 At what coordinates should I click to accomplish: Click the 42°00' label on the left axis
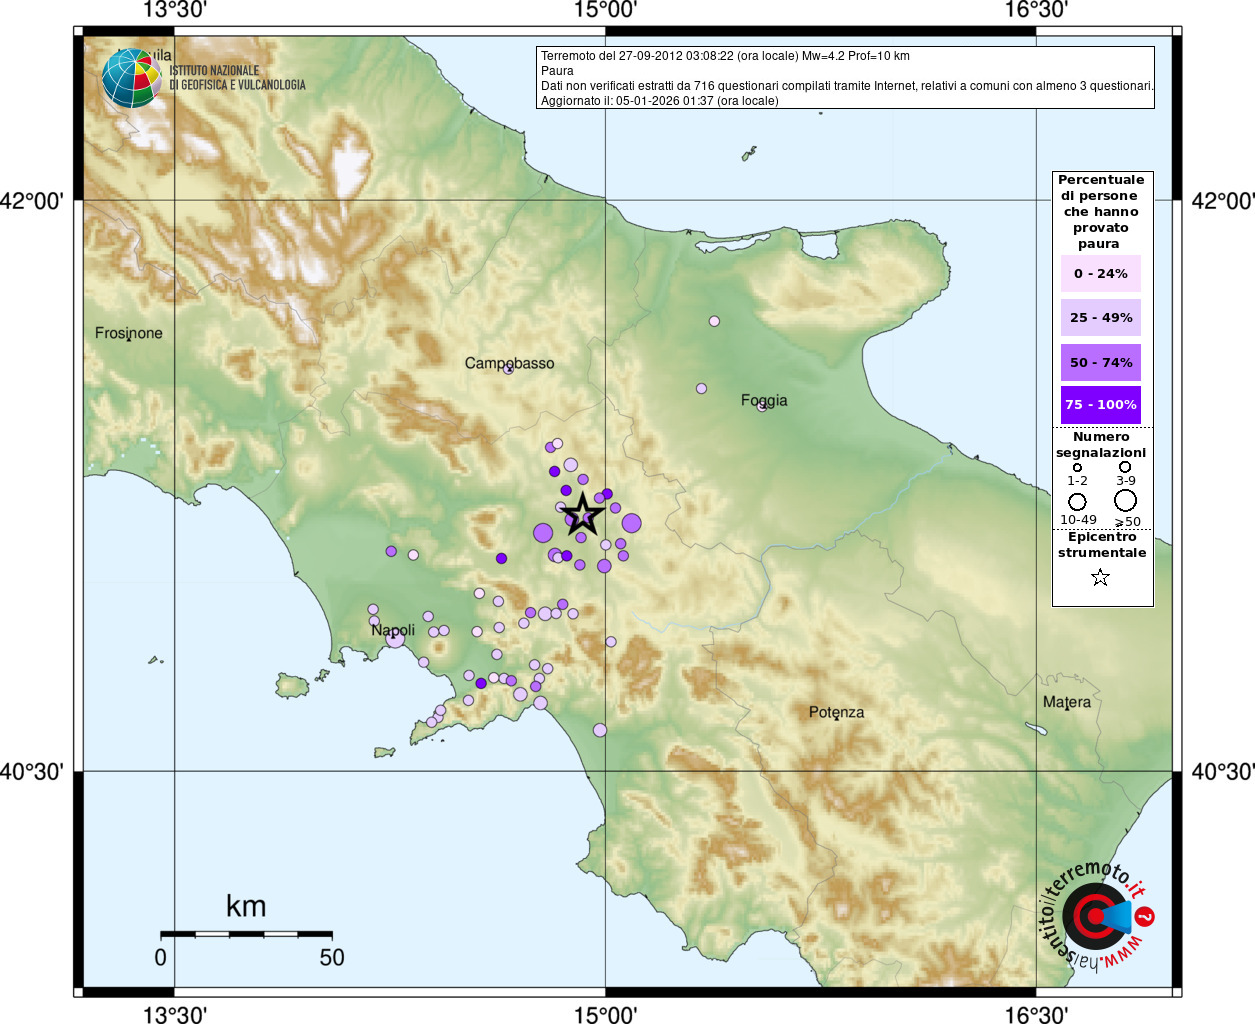(32, 201)
